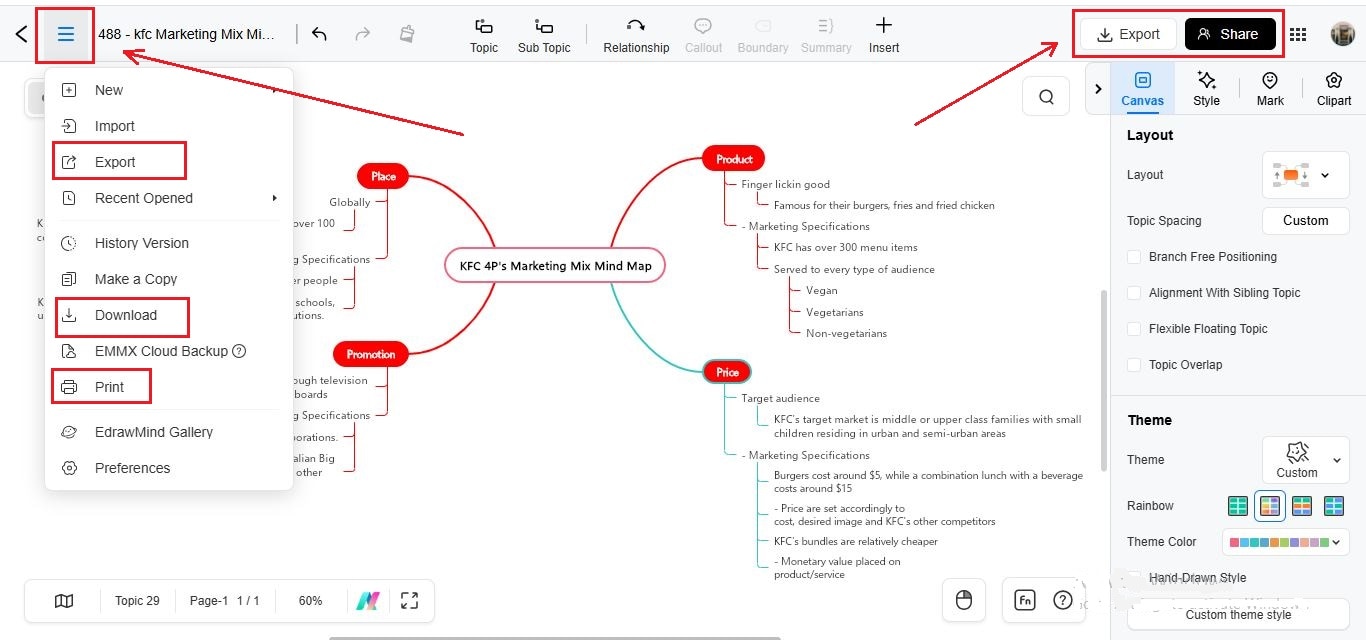Click the colorful AI logo icon
Screen dimensions: 1366x640
[368, 601]
